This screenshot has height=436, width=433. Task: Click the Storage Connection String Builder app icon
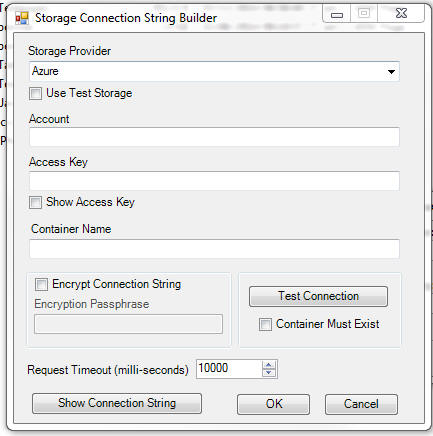tap(22, 18)
